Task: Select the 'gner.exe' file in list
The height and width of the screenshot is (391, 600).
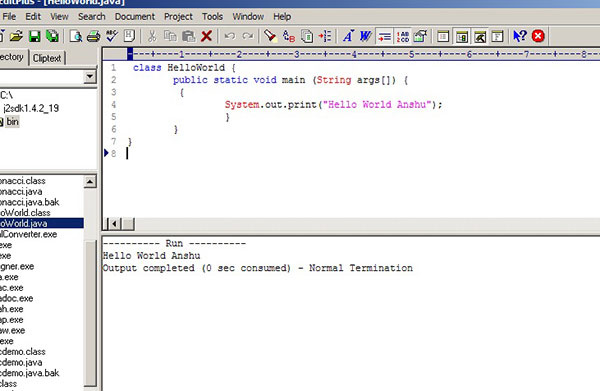Action: coord(17,266)
